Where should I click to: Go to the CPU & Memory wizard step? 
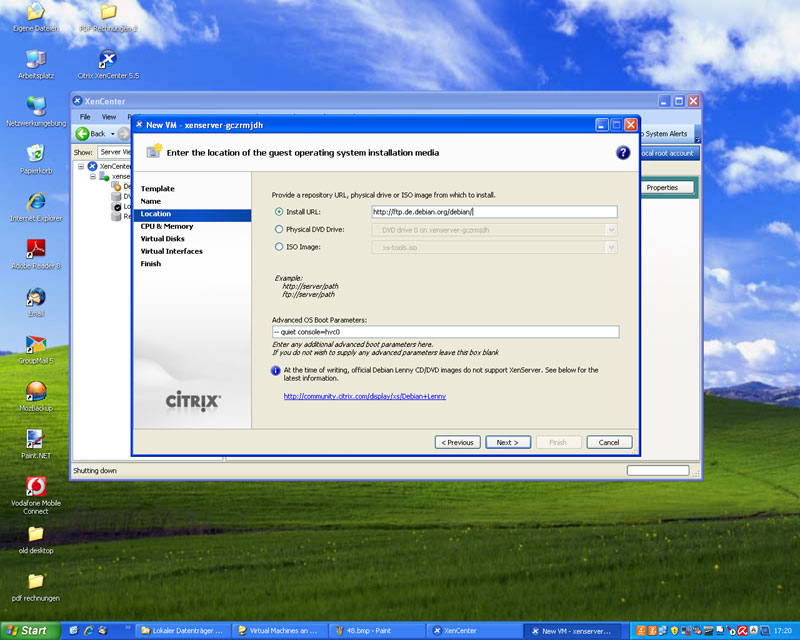[x=167, y=226]
